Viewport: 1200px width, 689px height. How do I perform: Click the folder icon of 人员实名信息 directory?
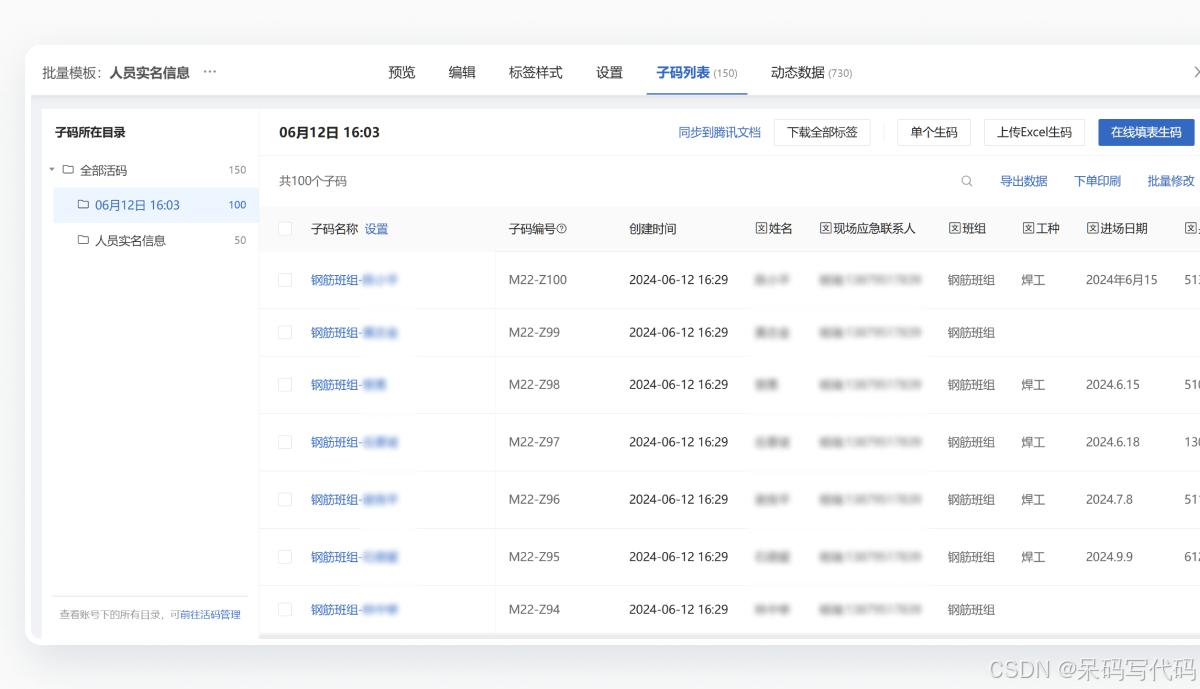coord(84,240)
